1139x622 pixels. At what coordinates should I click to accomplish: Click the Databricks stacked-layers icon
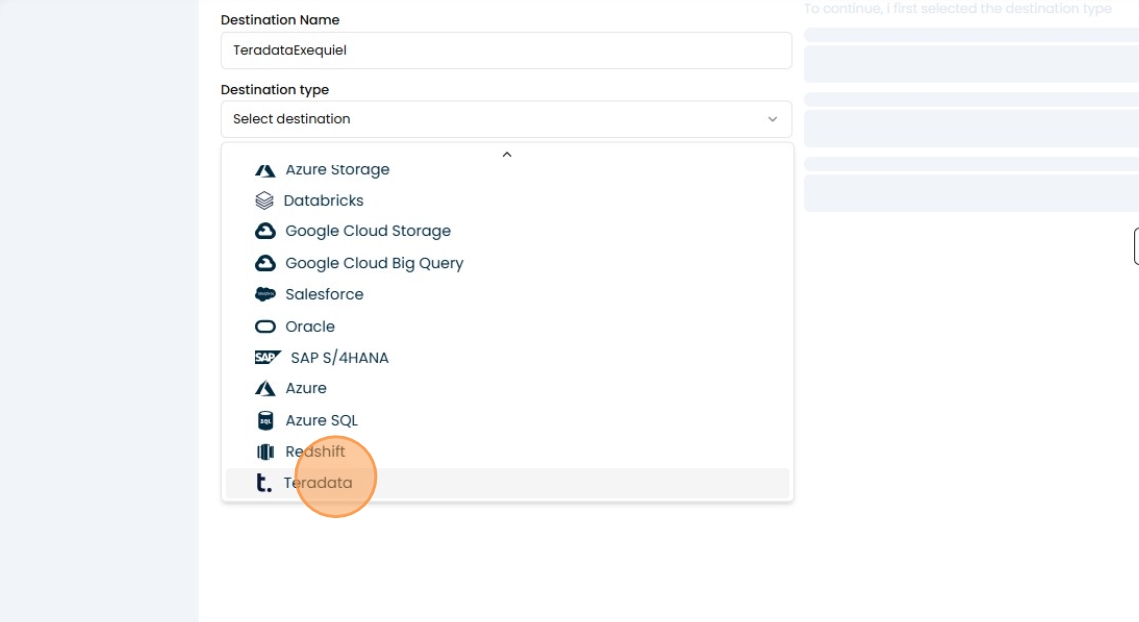tap(264, 201)
